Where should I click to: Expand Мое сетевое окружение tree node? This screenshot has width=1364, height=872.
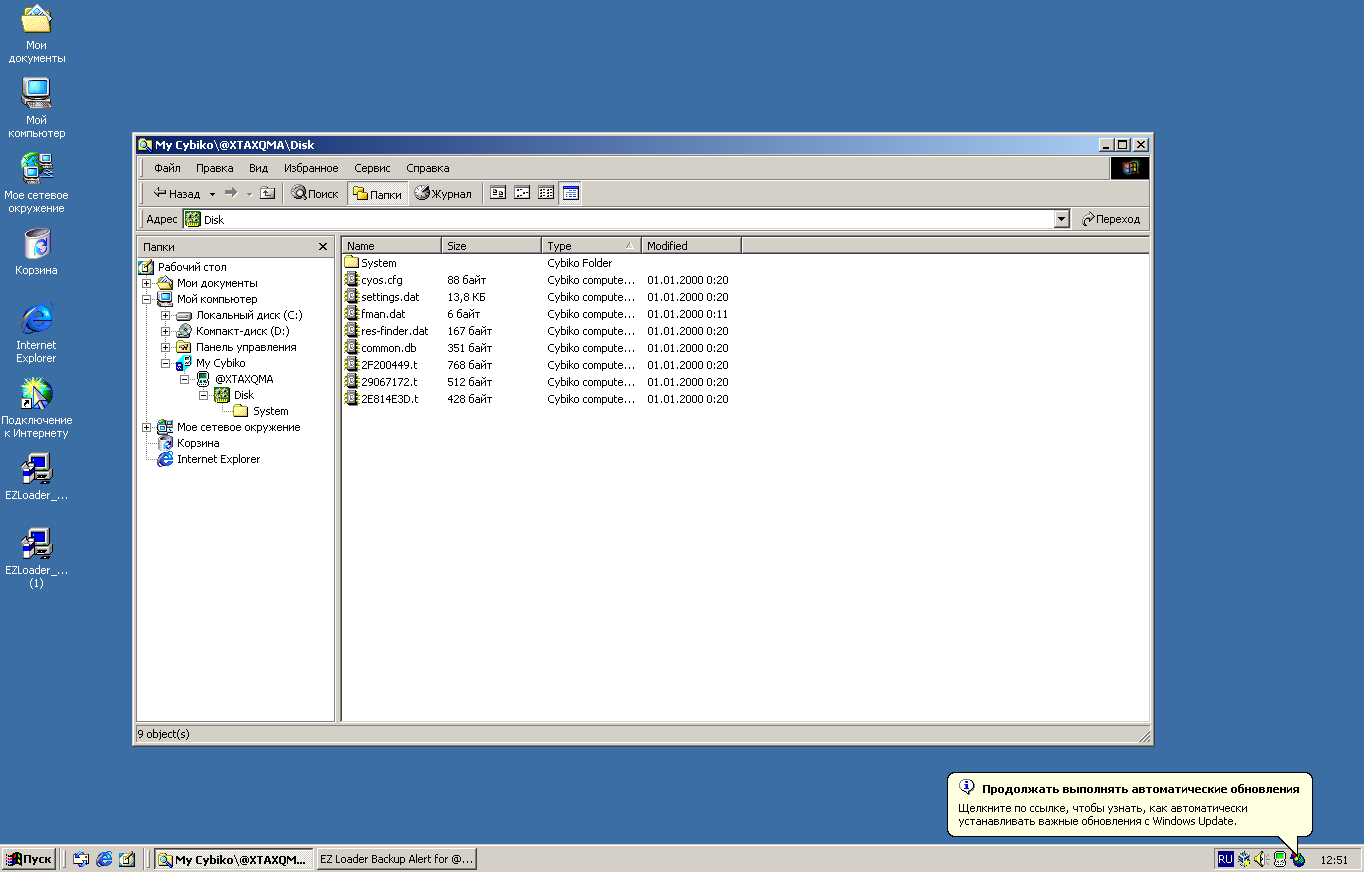click(146, 427)
